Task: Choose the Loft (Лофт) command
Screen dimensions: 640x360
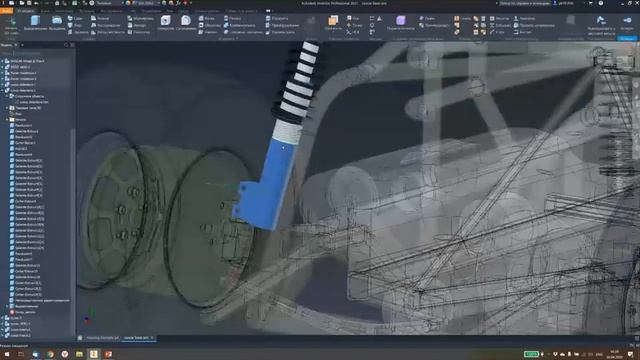Action: pos(75,25)
